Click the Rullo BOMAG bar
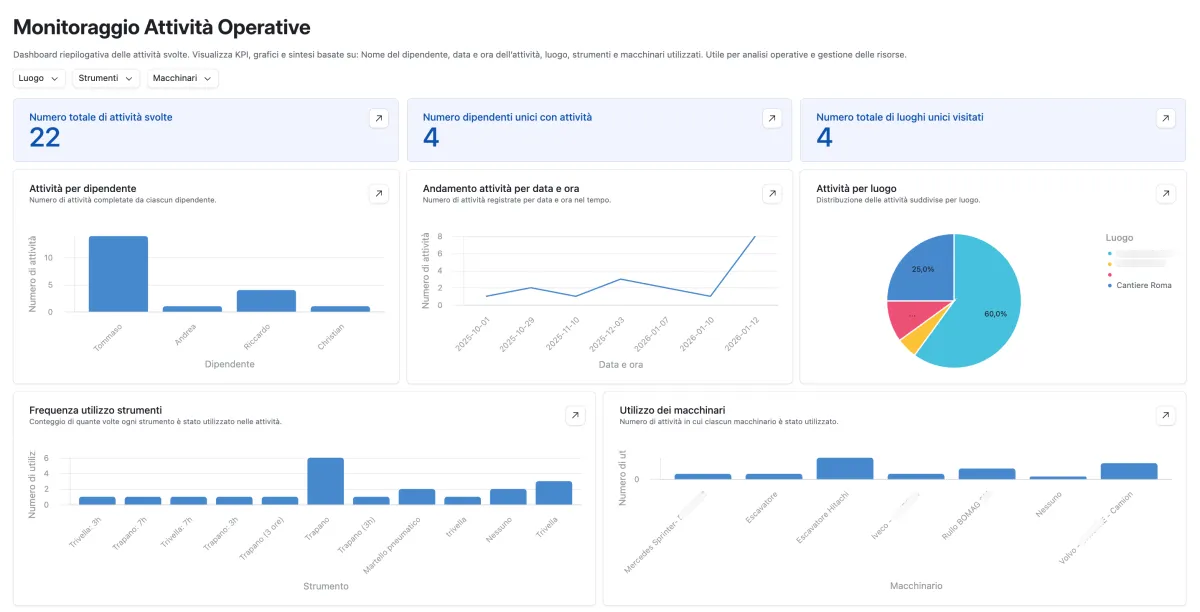This screenshot has height=612, width=1200. tap(987, 474)
